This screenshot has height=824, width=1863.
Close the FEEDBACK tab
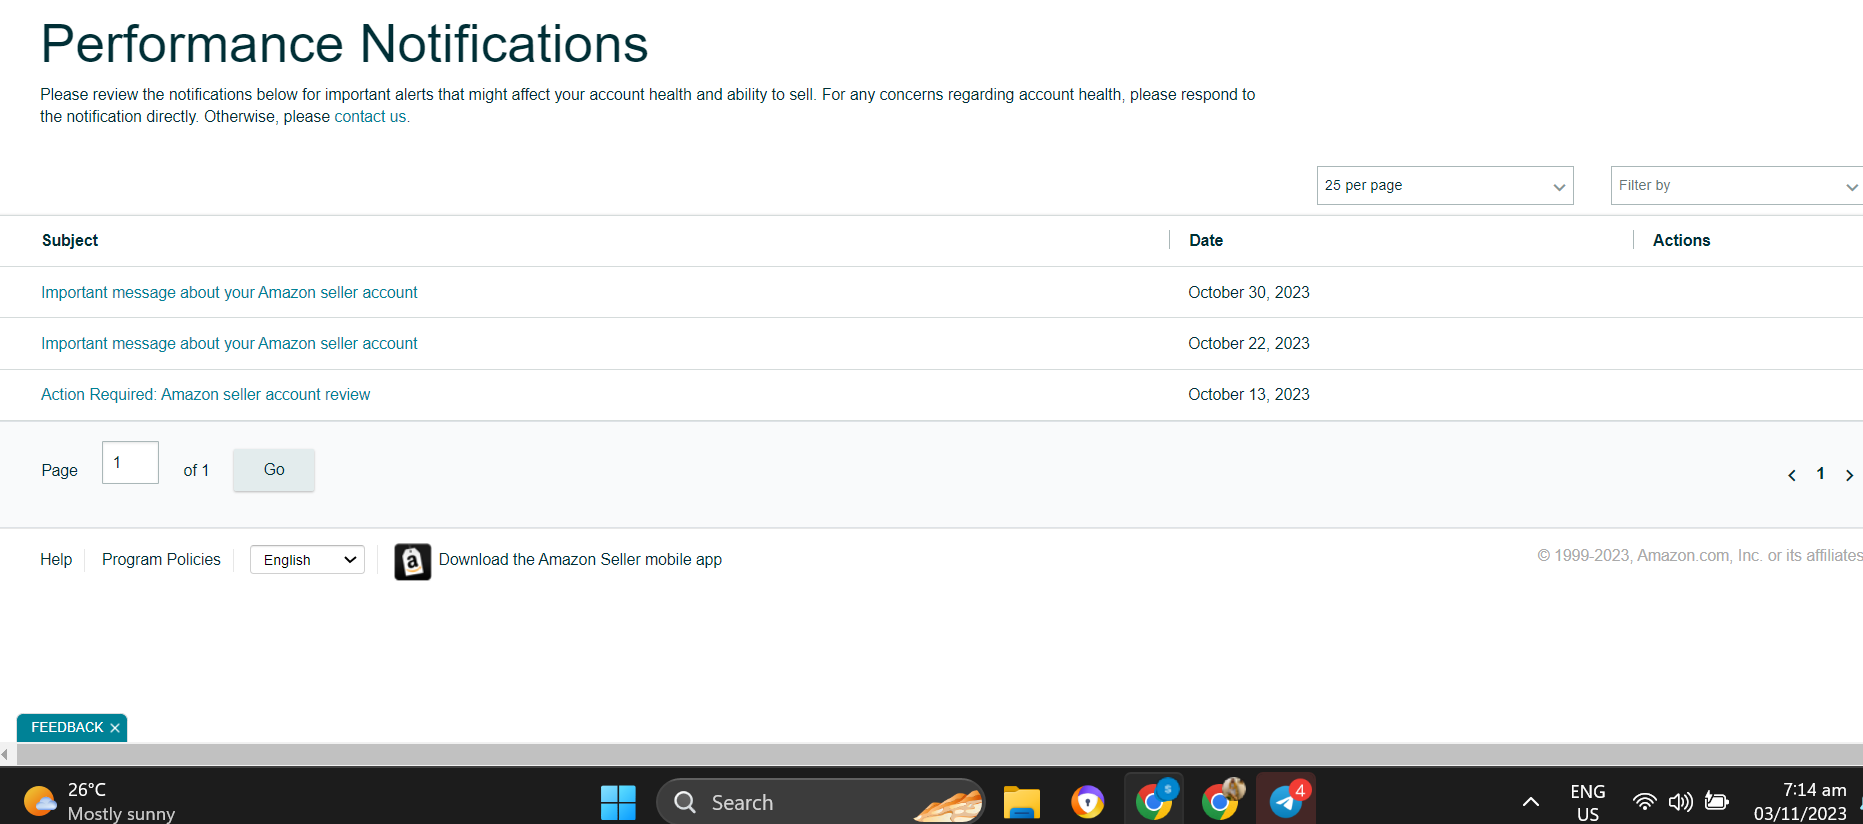[115, 728]
